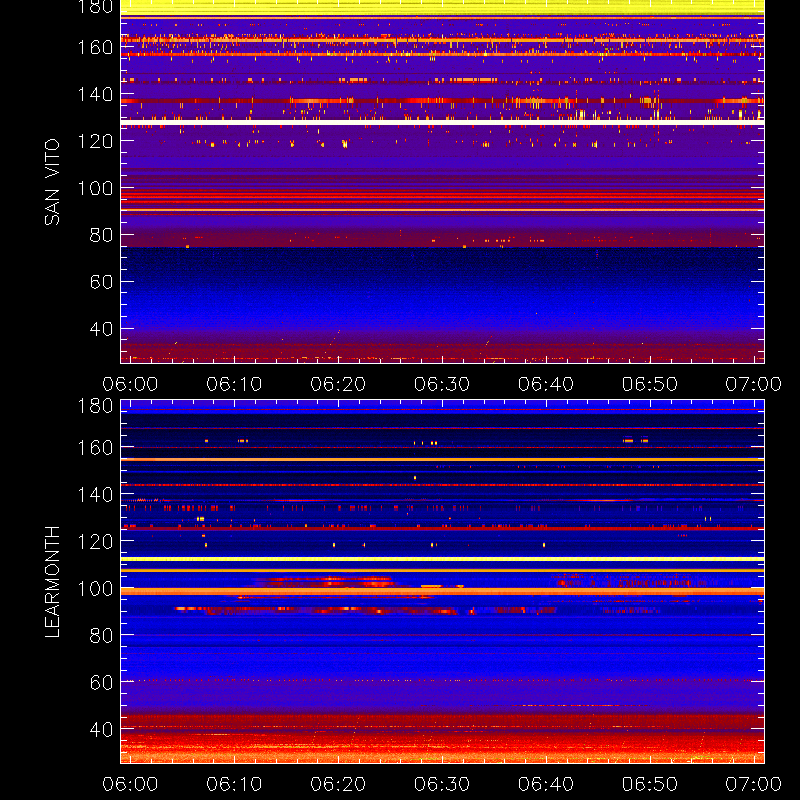Viewport: 800px width, 800px height.
Task: Pick the 160 frequency label on Learmonth axis
Action: click(95, 447)
